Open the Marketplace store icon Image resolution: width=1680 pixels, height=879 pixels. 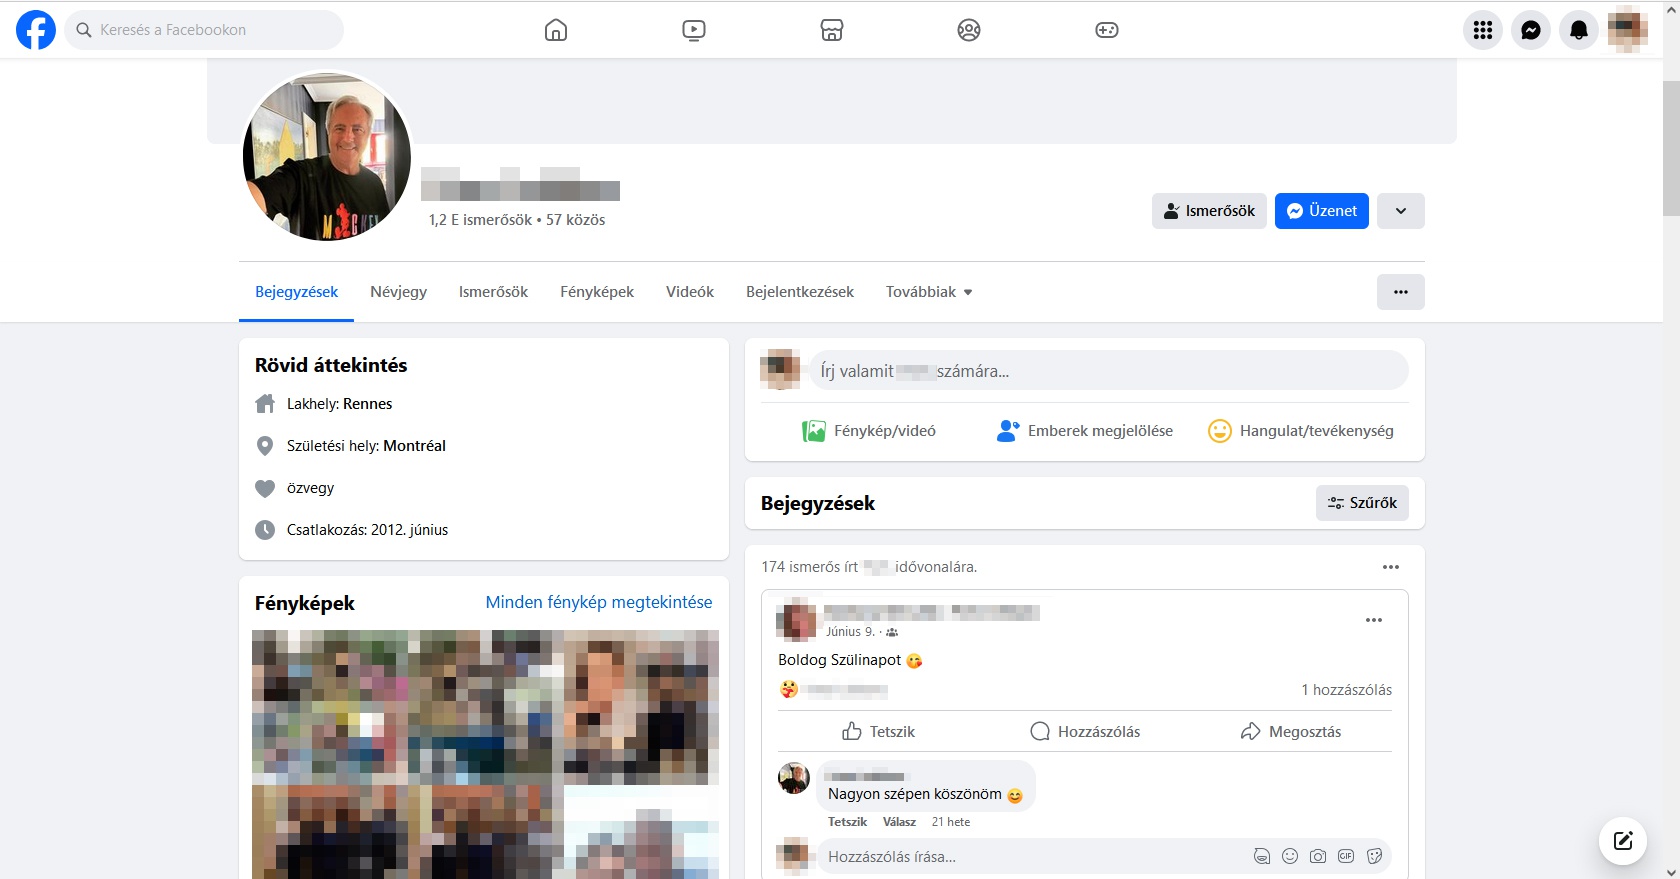tap(832, 30)
